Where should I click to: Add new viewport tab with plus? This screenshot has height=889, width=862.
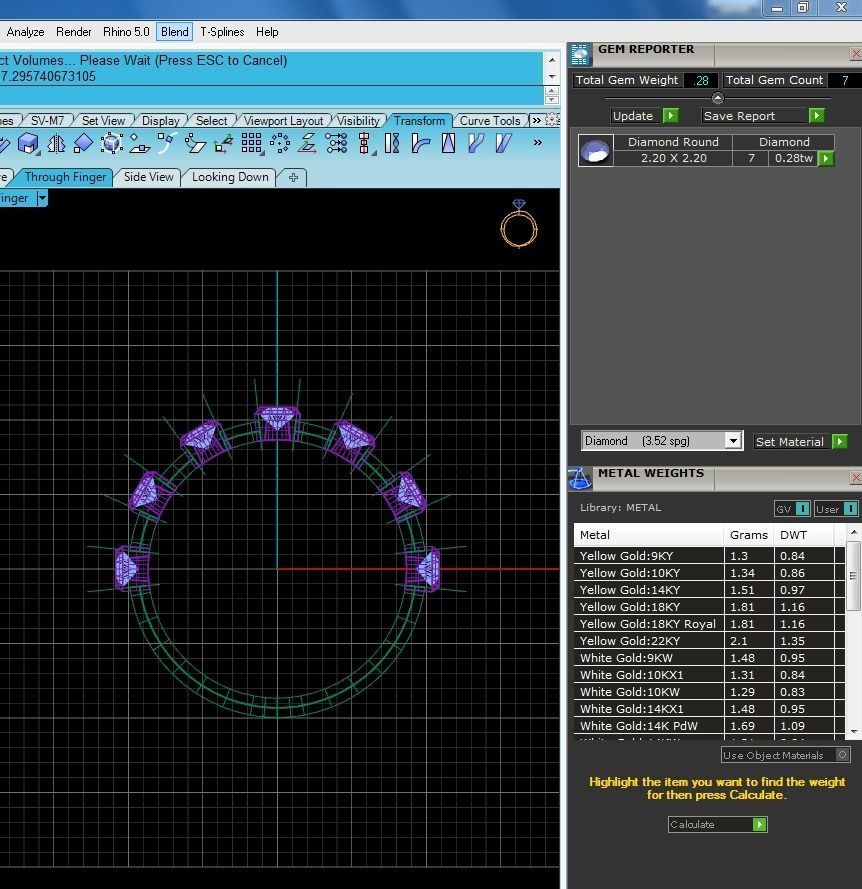293,177
